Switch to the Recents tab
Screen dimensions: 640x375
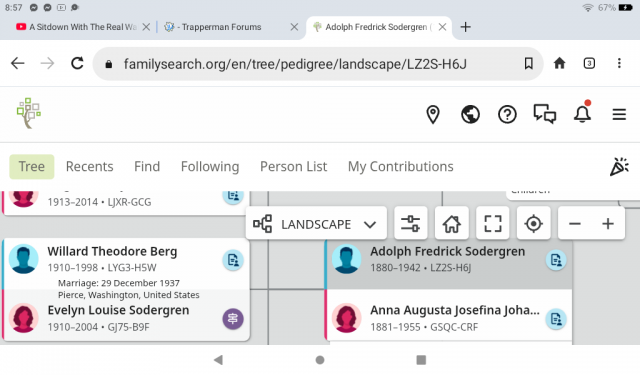coord(90,166)
